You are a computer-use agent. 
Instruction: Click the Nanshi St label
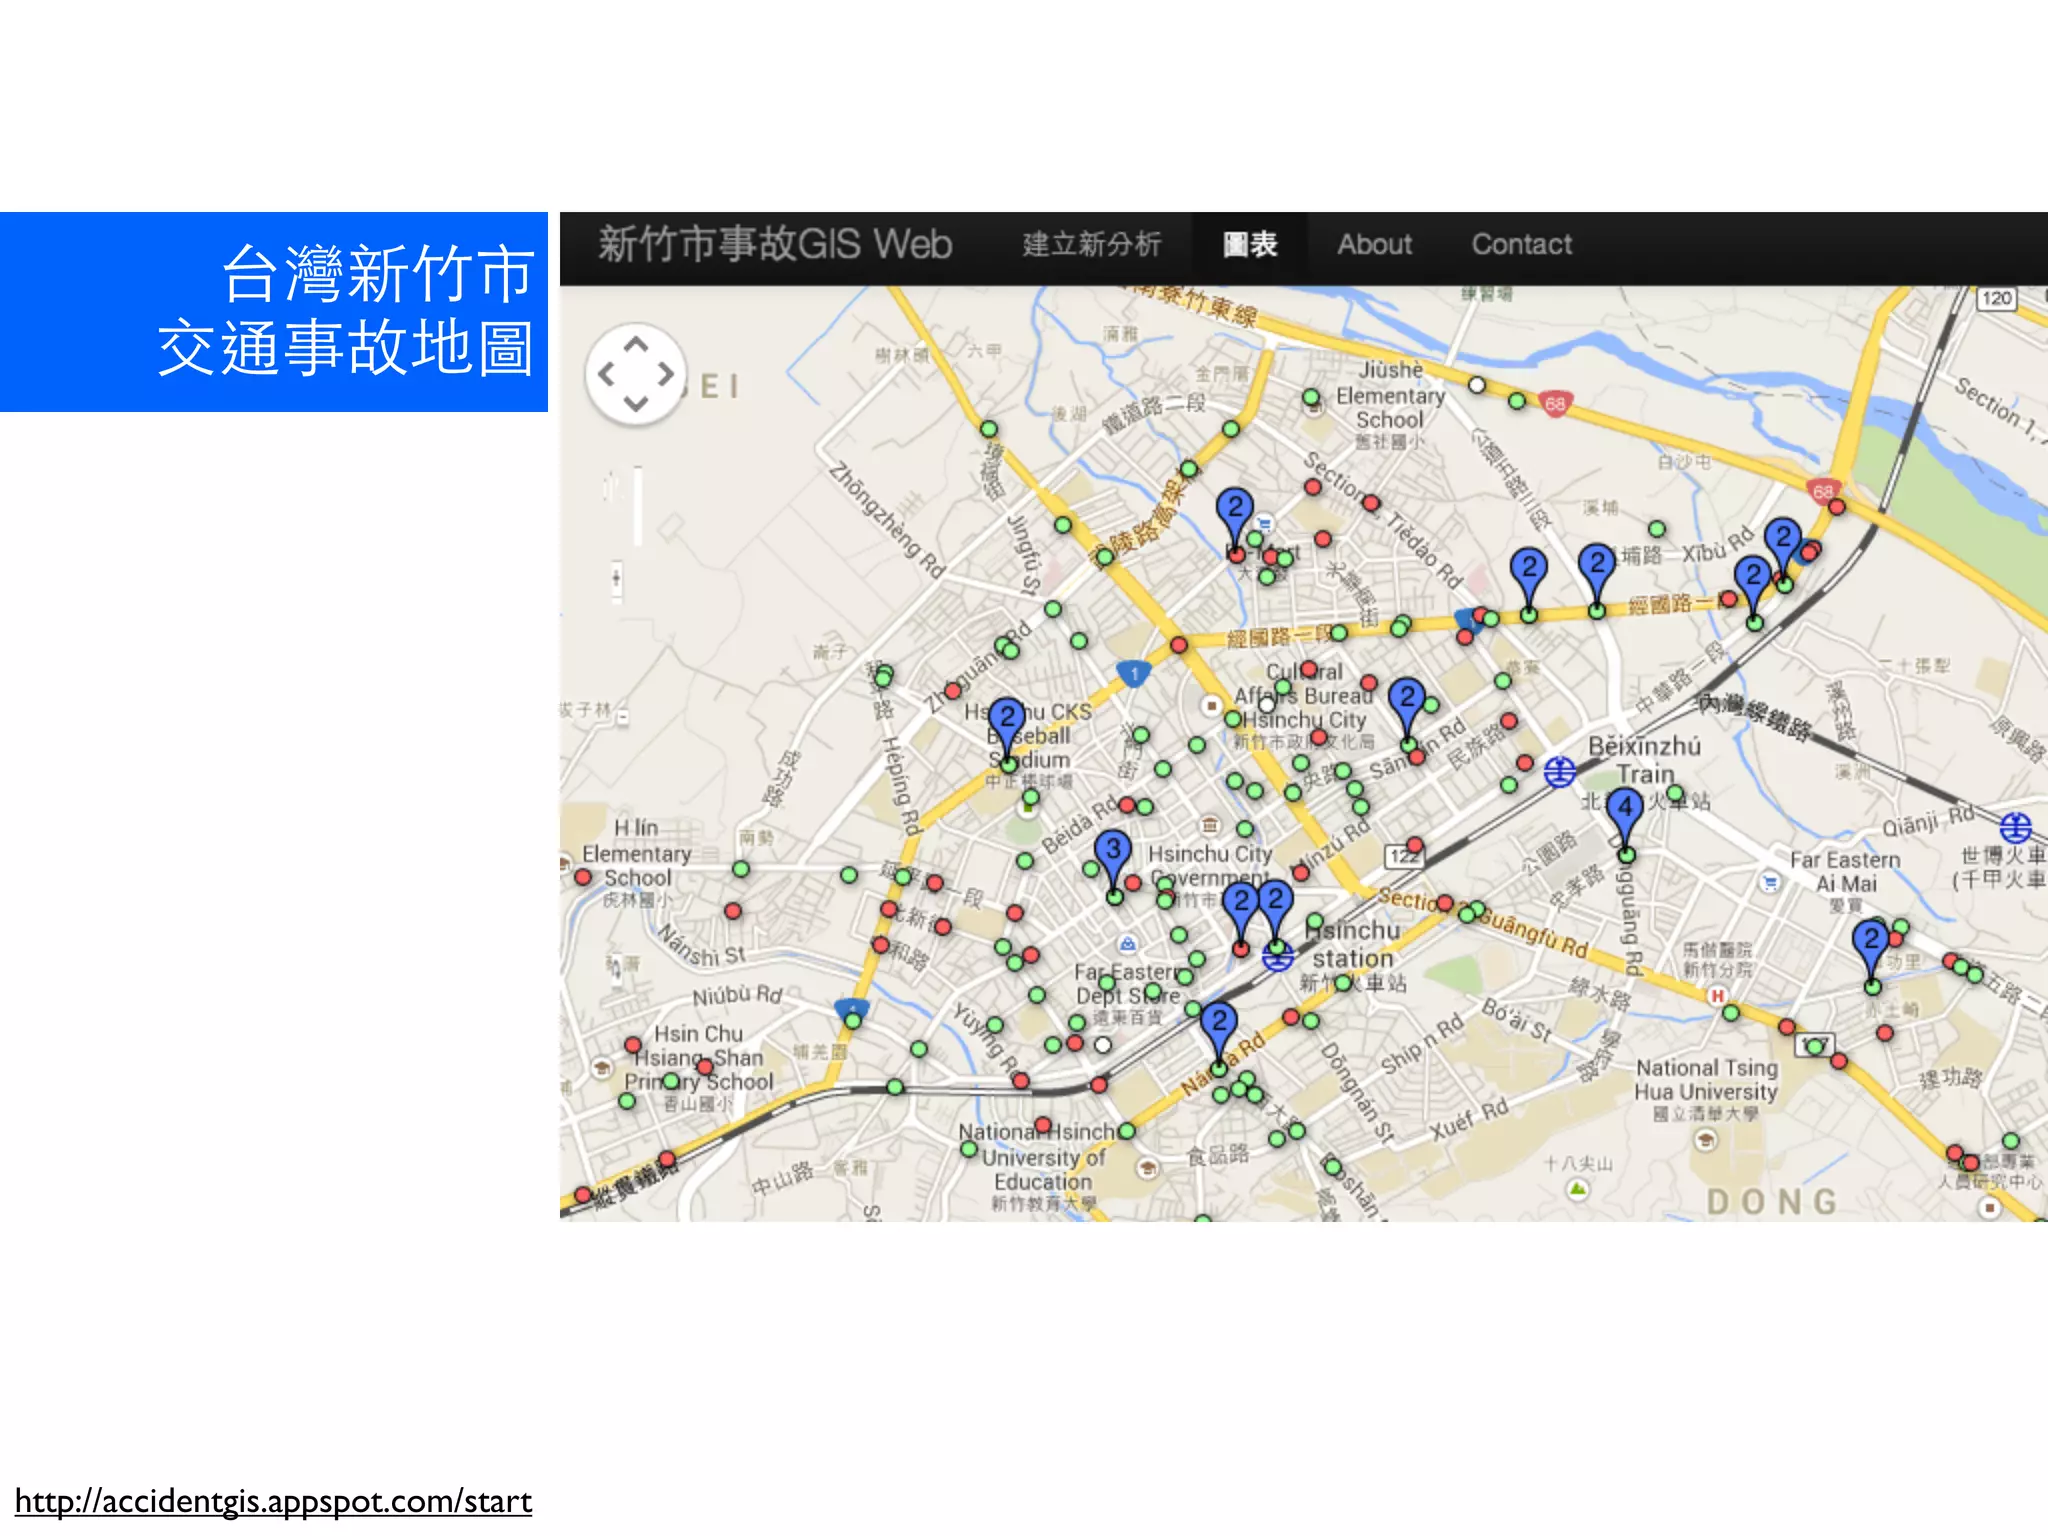[x=701, y=946]
